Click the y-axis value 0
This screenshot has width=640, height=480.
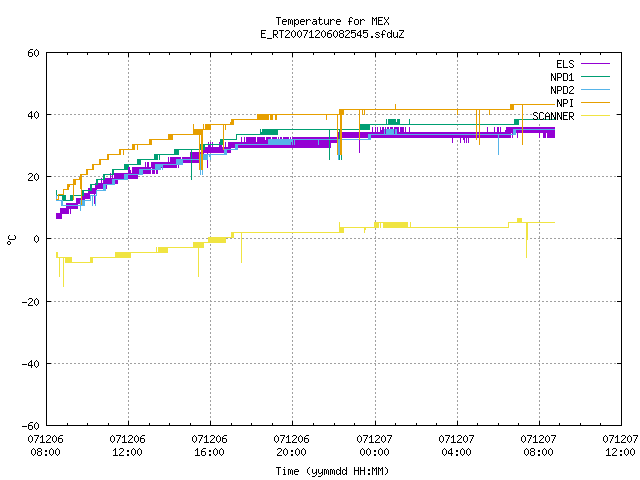[x=37, y=239]
